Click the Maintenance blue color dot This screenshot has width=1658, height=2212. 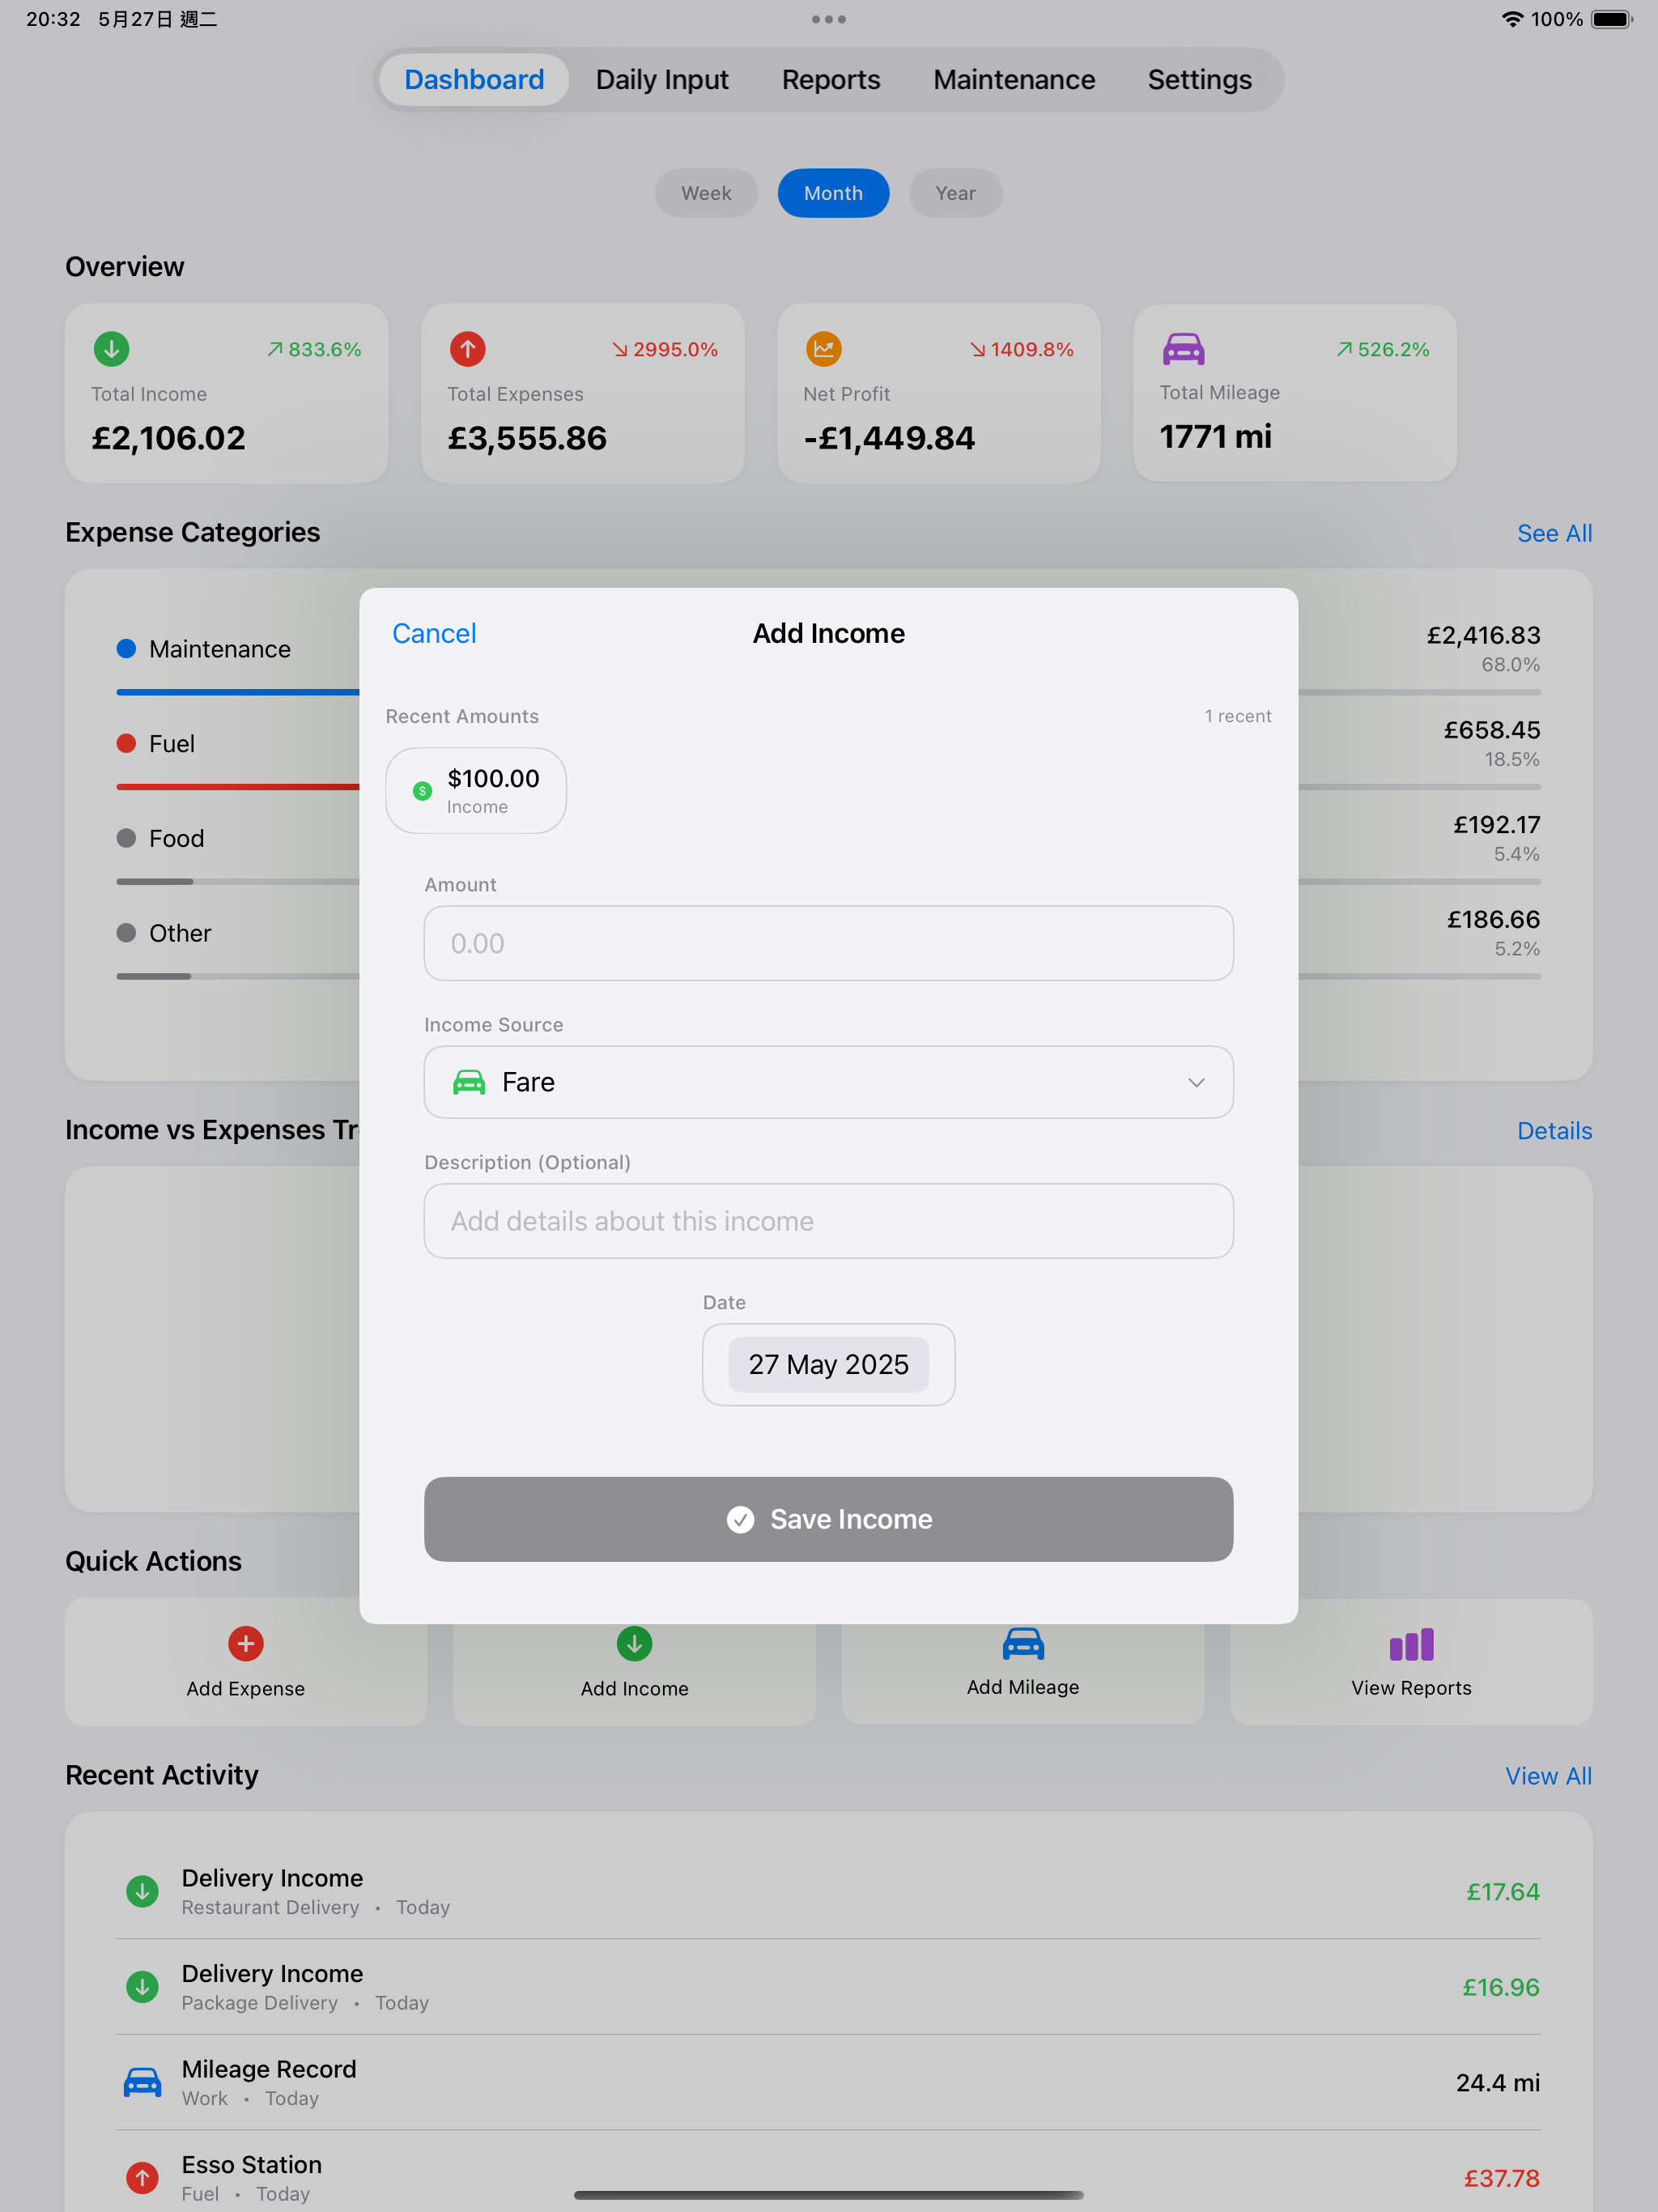click(126, 649)
